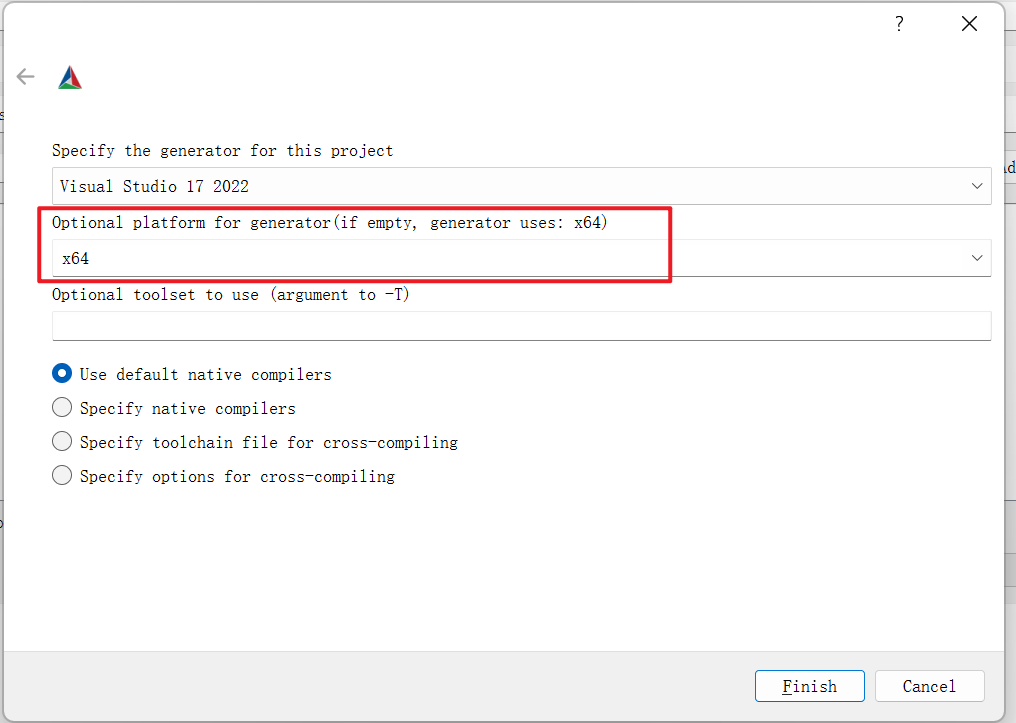Click the CMake triangle logo icon
1016x723 pixels.
[x=70, y=78]
